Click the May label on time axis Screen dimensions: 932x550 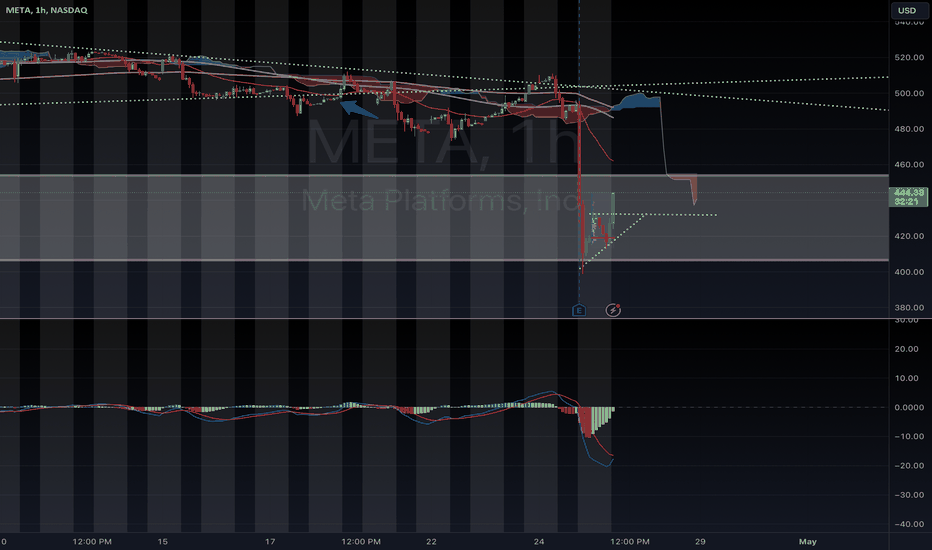tap(807, 542)
